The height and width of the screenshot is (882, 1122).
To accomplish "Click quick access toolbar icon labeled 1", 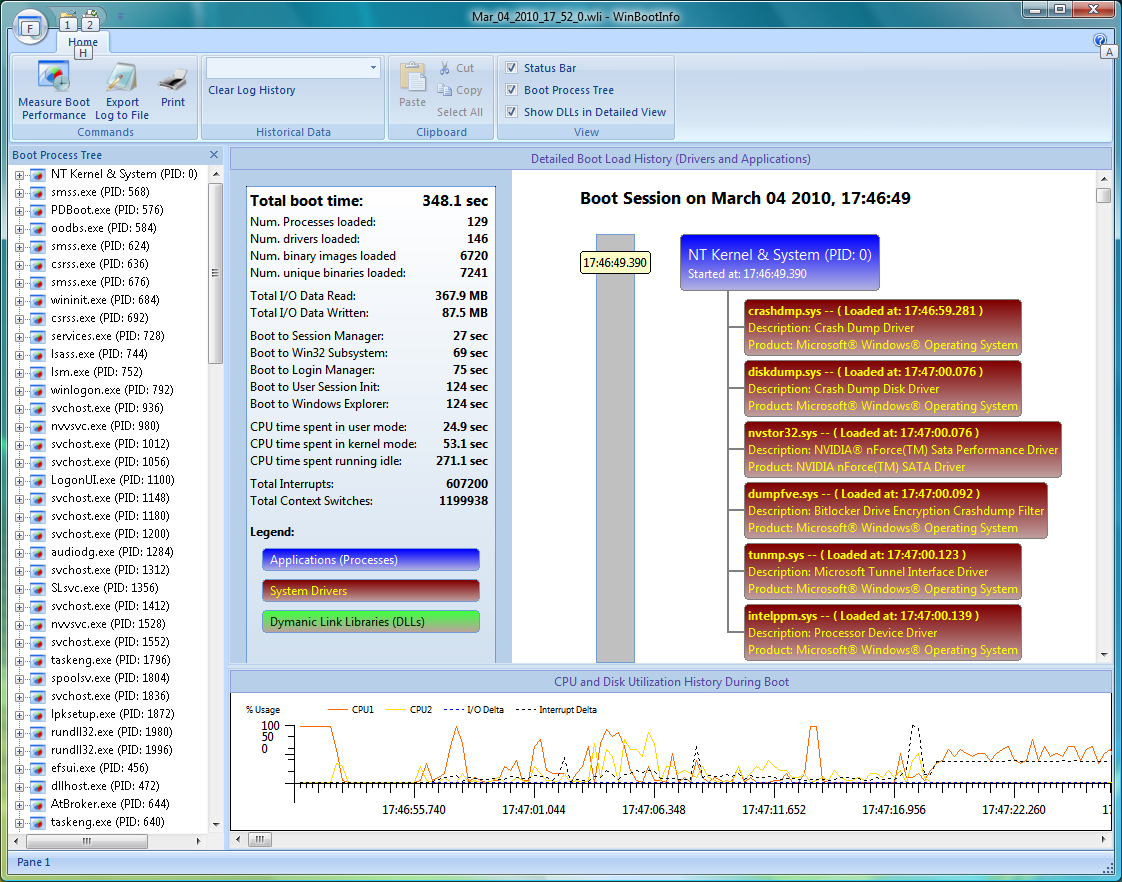I will coord(67,19).
